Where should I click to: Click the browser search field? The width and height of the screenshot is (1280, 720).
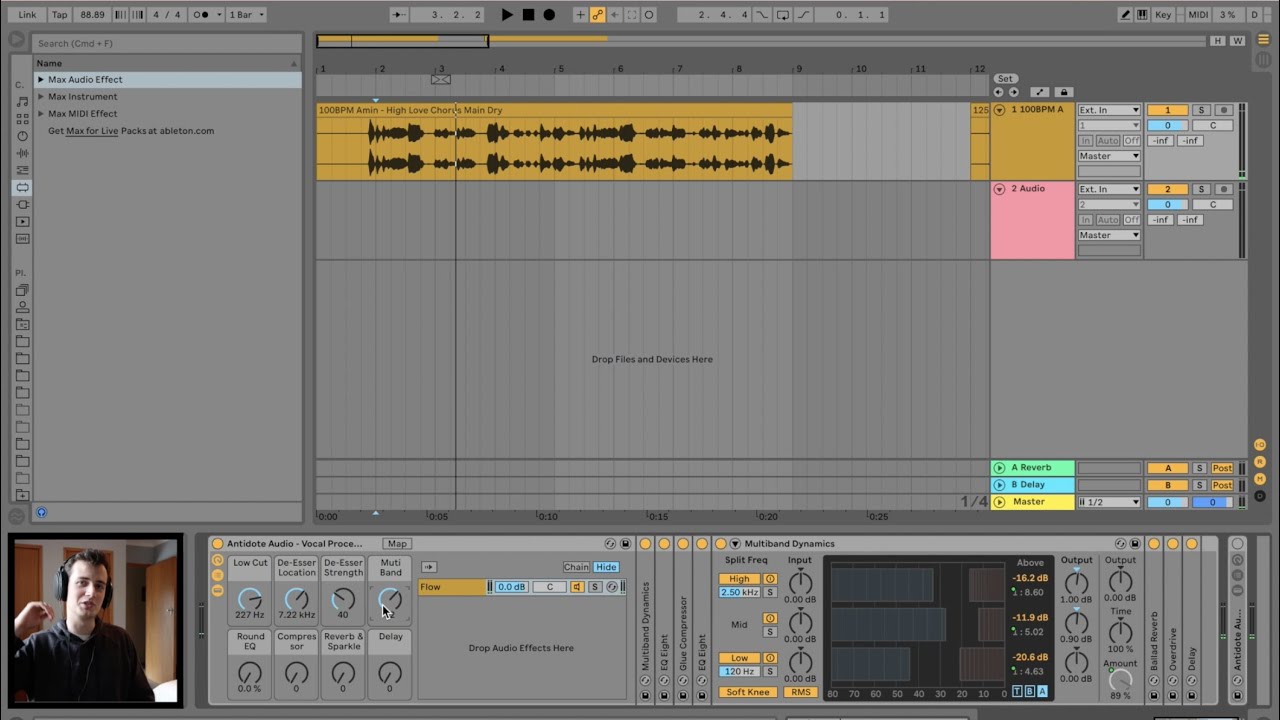click(165, 43)
